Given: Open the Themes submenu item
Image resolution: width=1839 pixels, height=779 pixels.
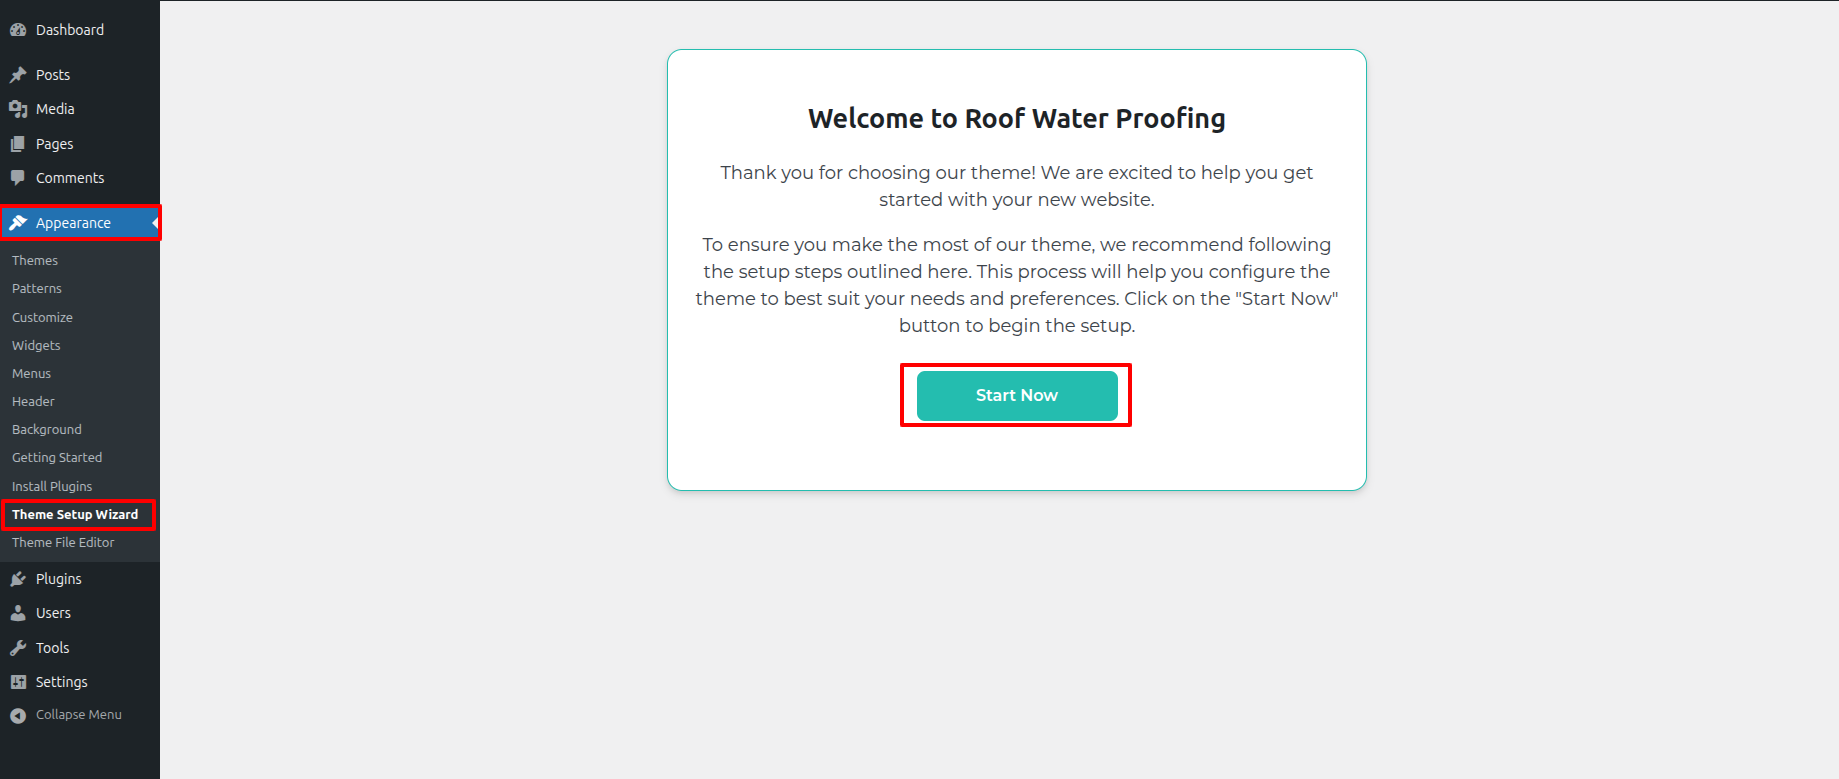Looking at the screenshot, I should (x=35, y=261).
